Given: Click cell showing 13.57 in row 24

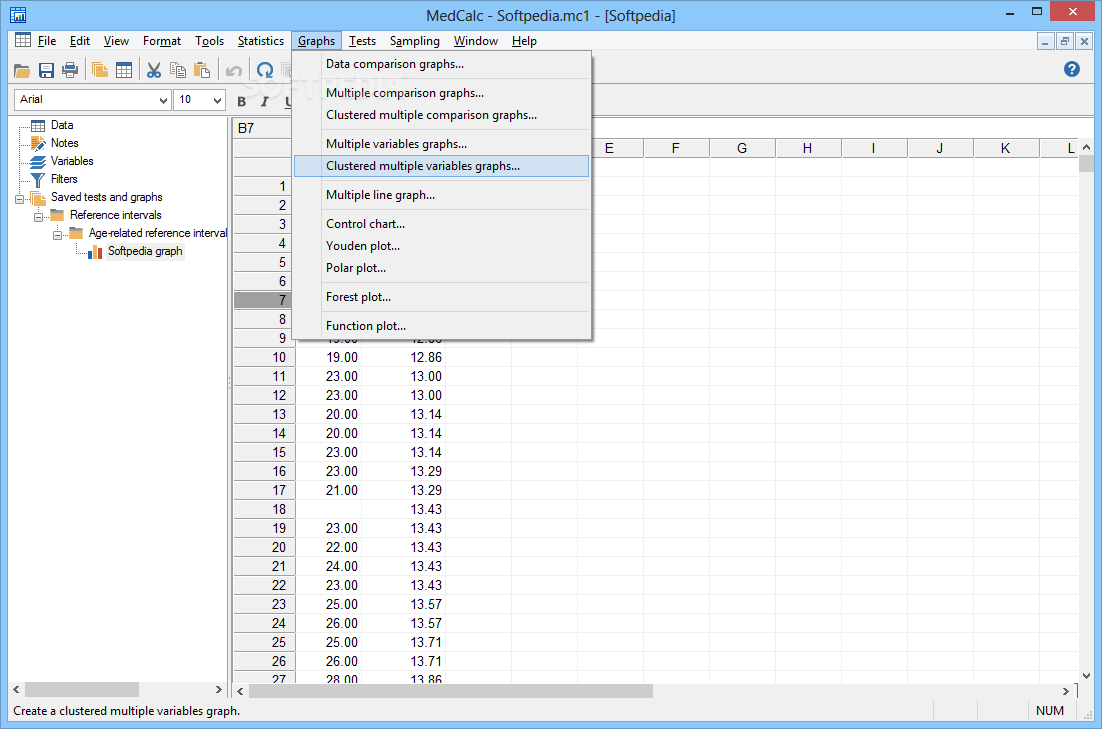Looking at the screenshot, I should (x=403, y=623).
